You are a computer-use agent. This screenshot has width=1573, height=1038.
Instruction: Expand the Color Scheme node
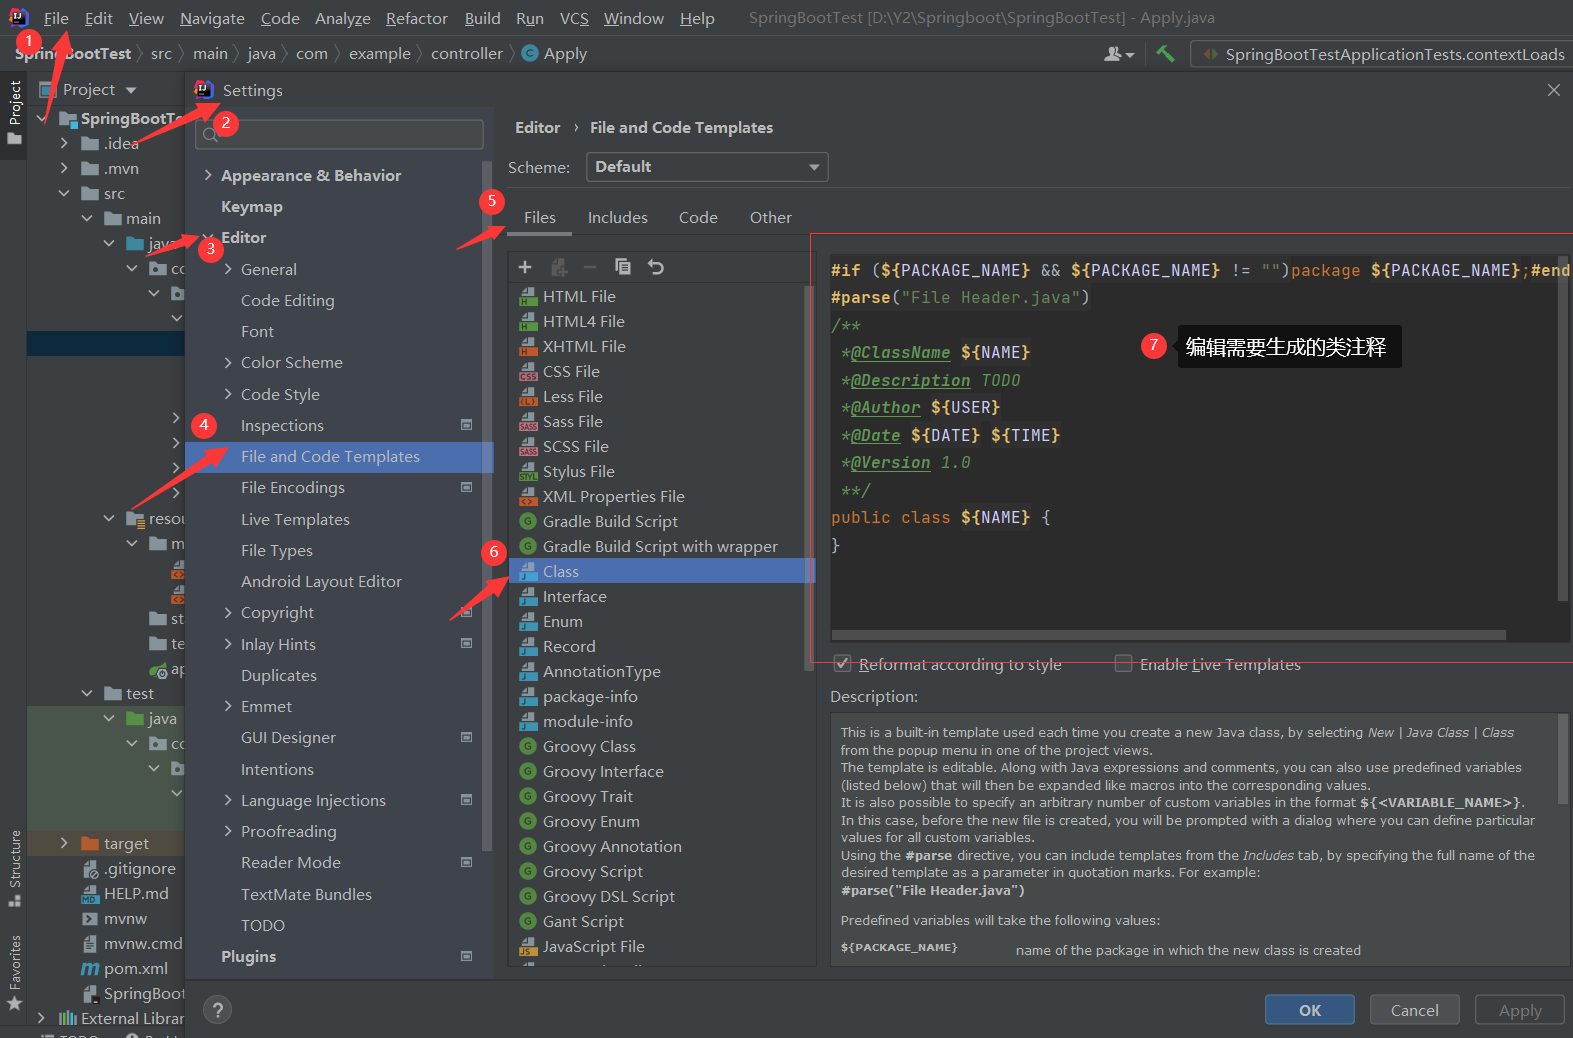[228, 362]
